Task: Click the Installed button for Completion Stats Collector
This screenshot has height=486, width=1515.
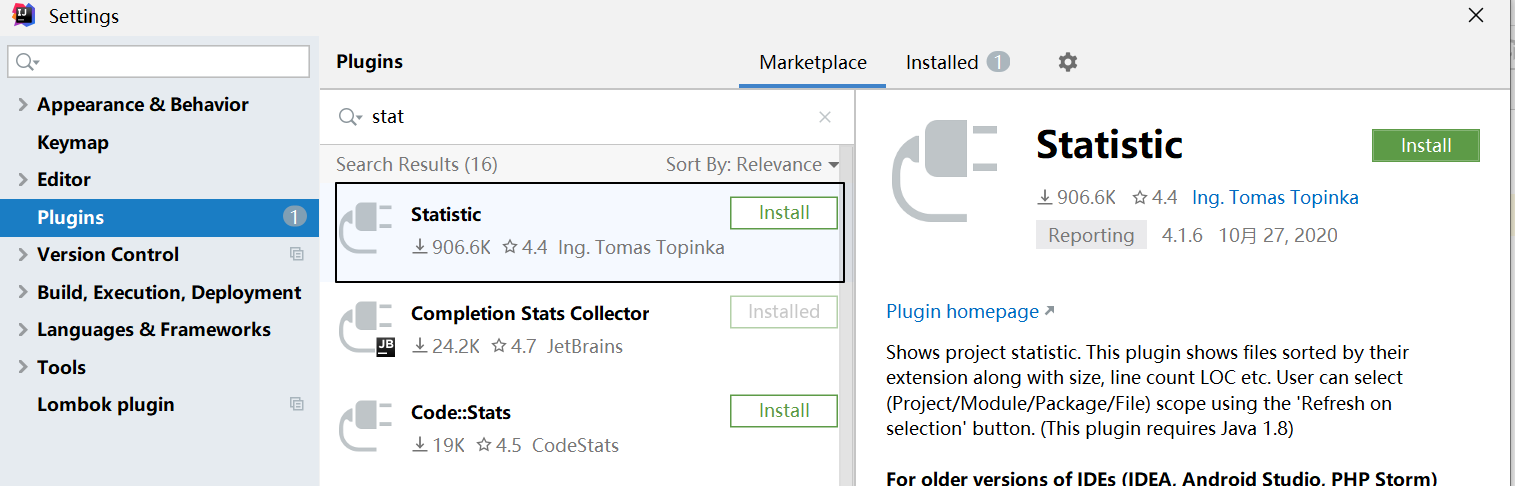Action: pos(784,312)
